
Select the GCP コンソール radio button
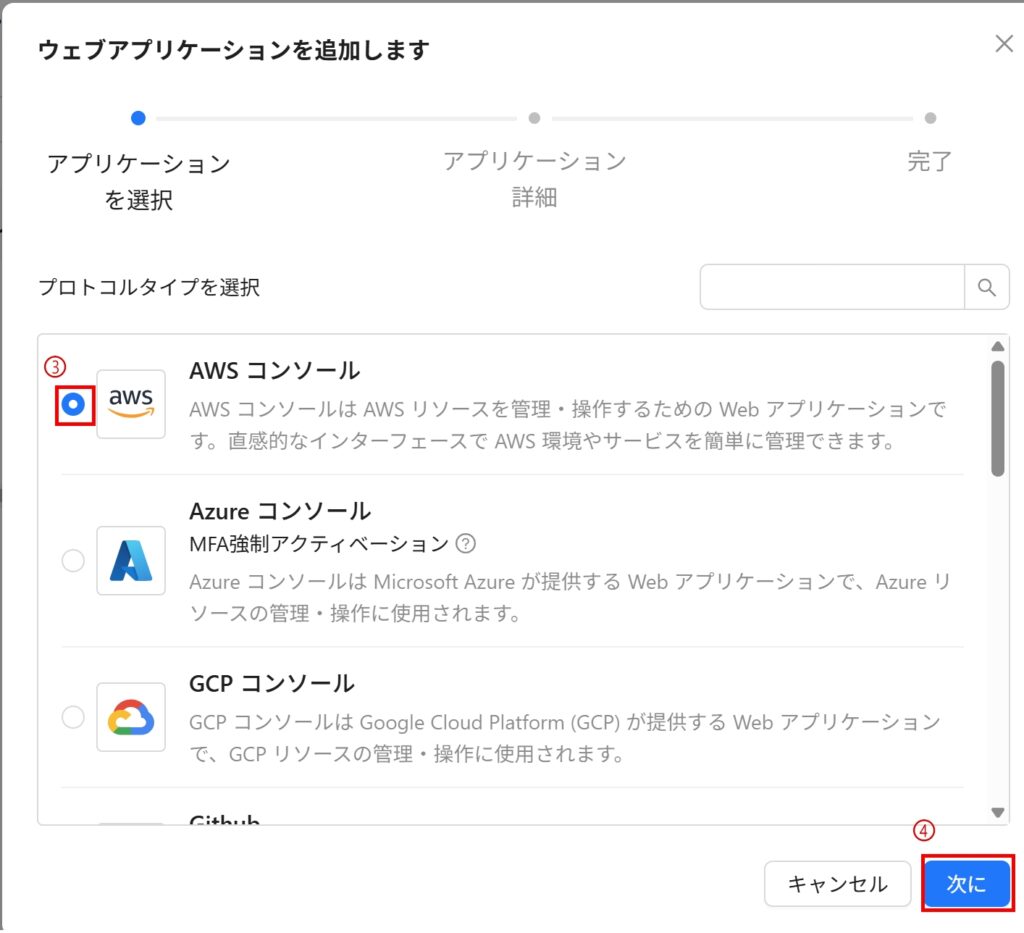(x=73, y=717)
